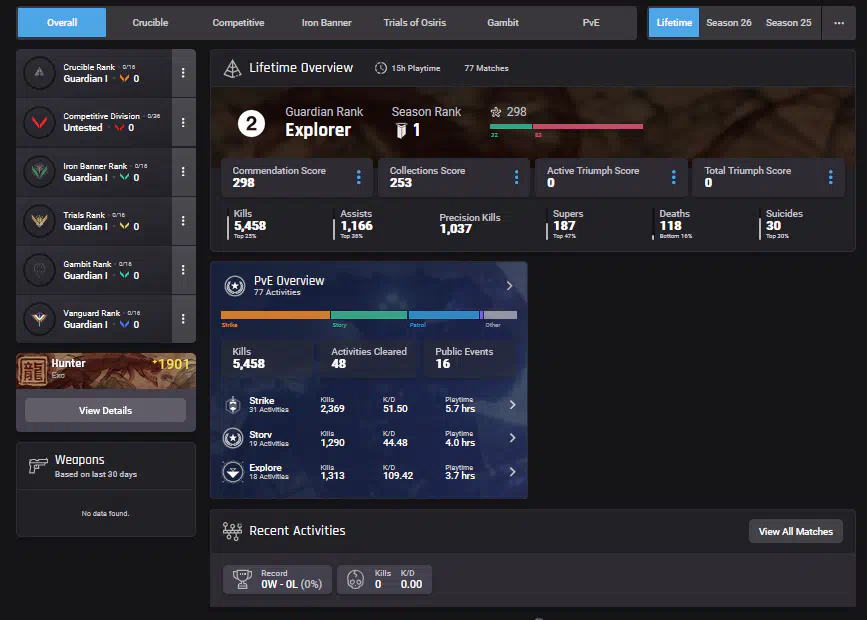Click the Iron Banner Rank emblem icon
Screen dimensions: 867x620
tap(39, 171)
